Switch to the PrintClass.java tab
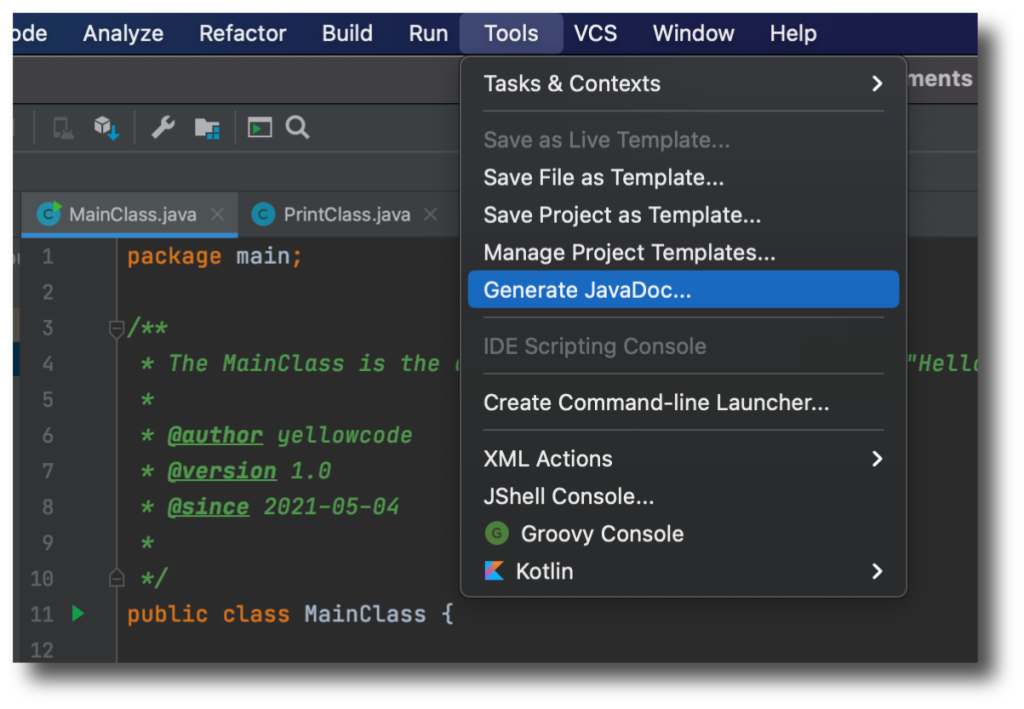 [347, 214]
